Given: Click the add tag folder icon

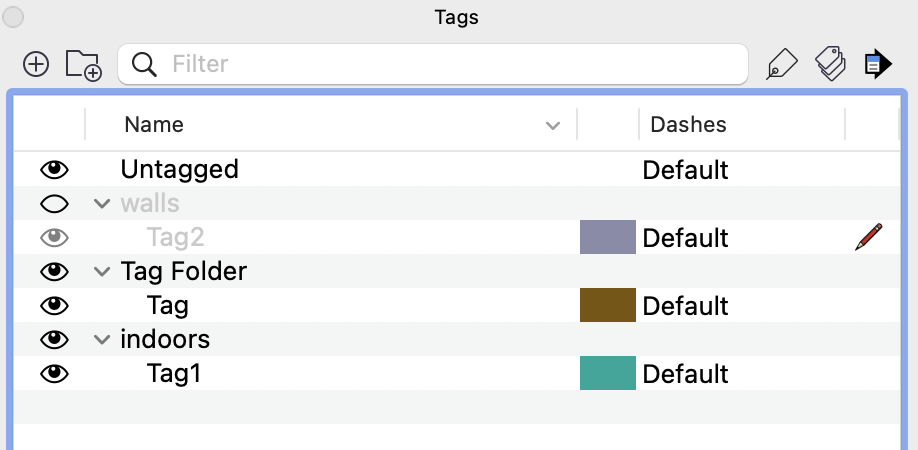Looking at the screenshot, I should click(84, 65).
